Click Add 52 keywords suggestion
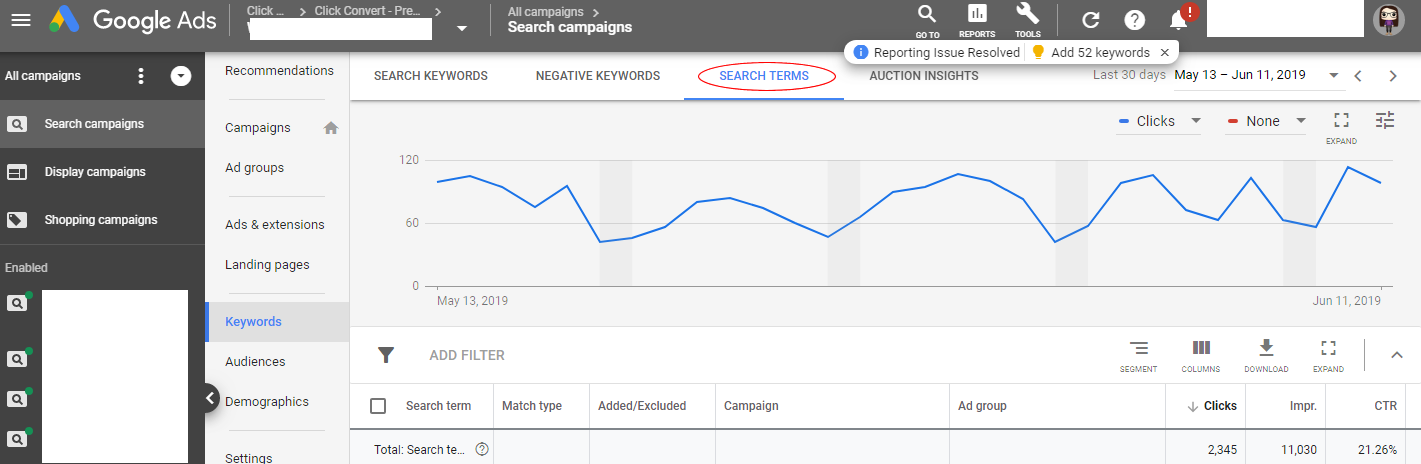1421x464 pixels. [x=1091, y=52]
